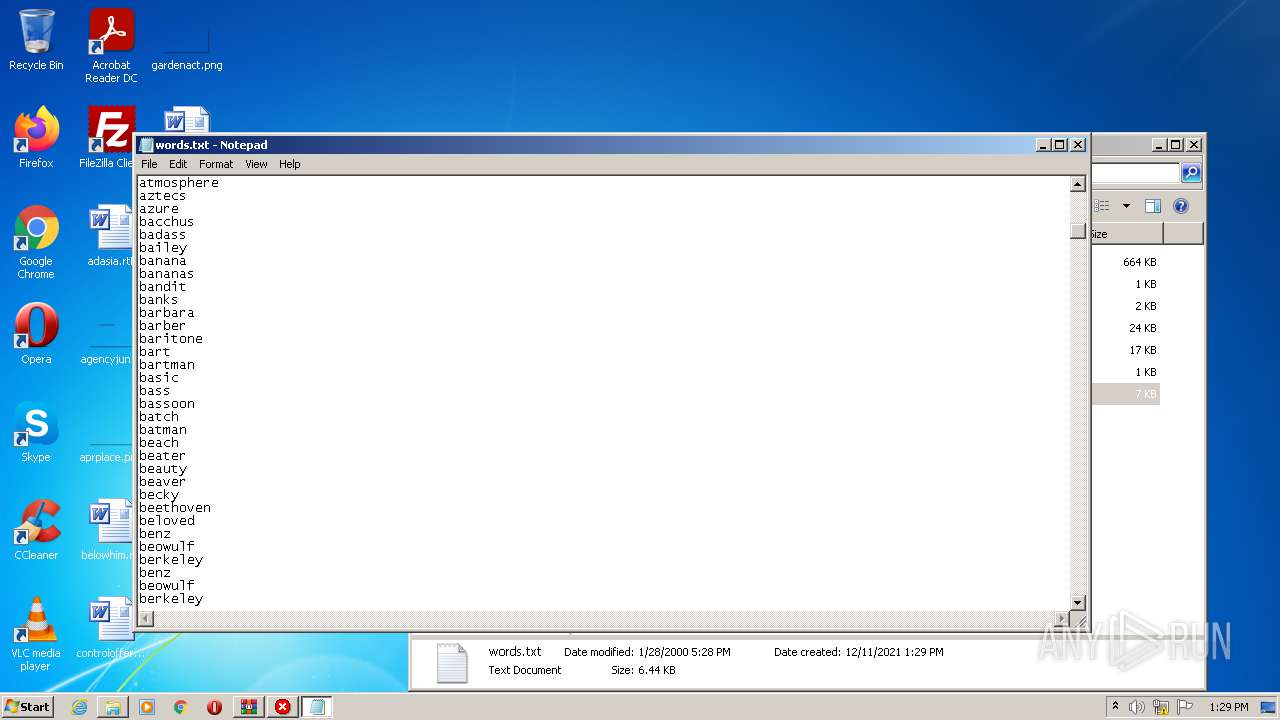The width and height of the screenshot is (1280, 720).
Task: Click the Notepad vertical scrollbar thumb
Action: [x=1078, y=231]
